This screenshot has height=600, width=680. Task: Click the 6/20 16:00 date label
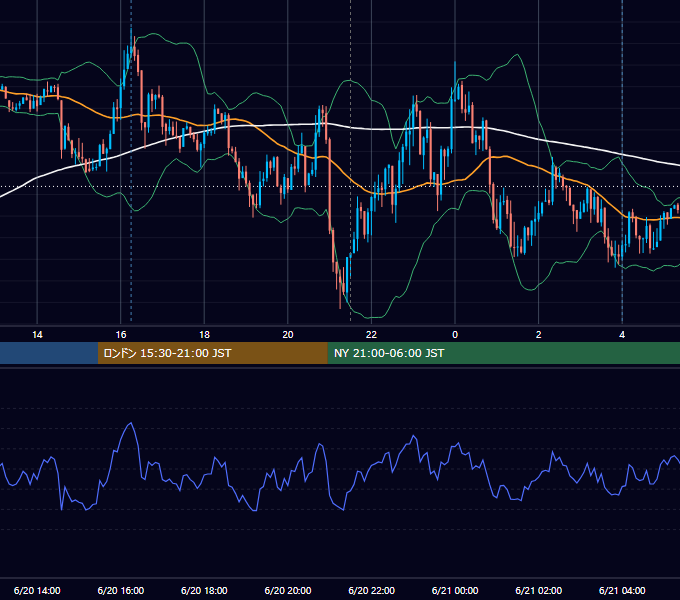[x=121, y=590]
